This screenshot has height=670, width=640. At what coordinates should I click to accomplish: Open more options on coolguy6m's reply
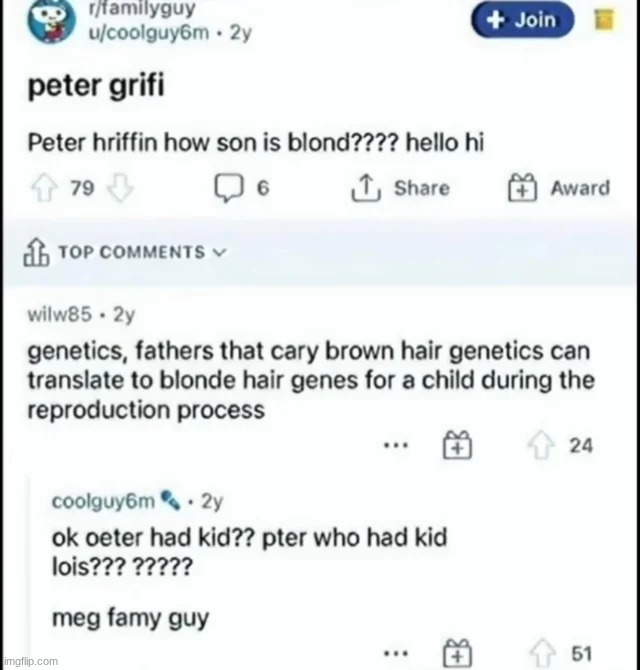pos(398,652)
